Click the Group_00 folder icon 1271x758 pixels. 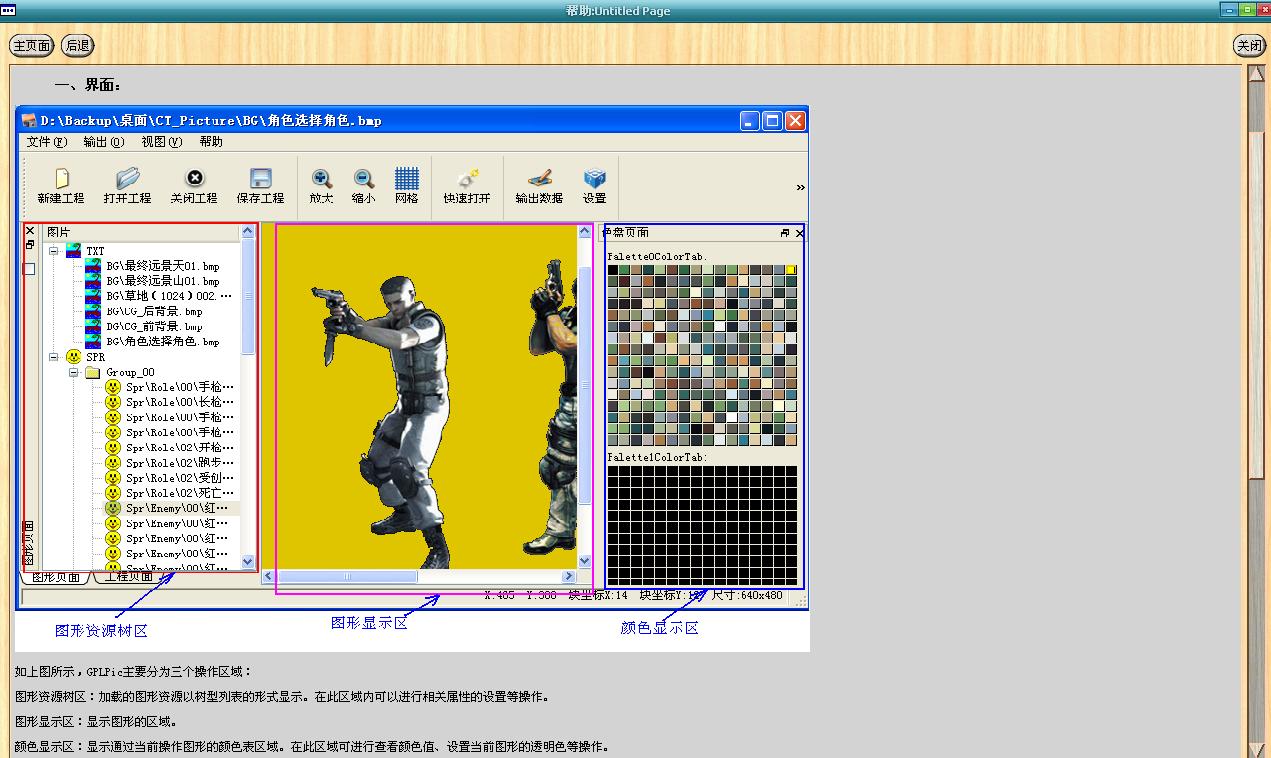coord(93,372)
